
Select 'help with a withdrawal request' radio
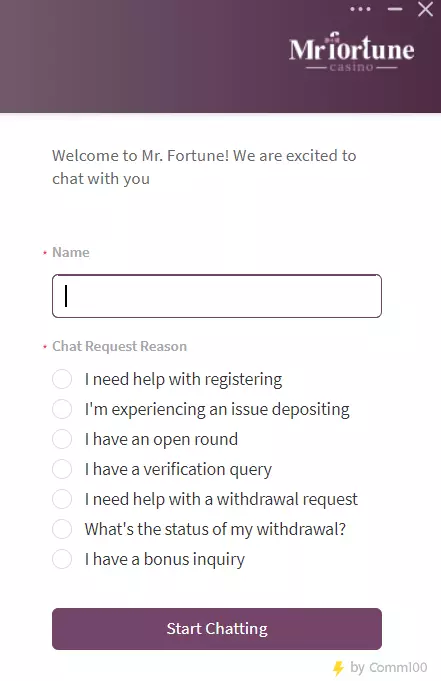click(62, 499)
